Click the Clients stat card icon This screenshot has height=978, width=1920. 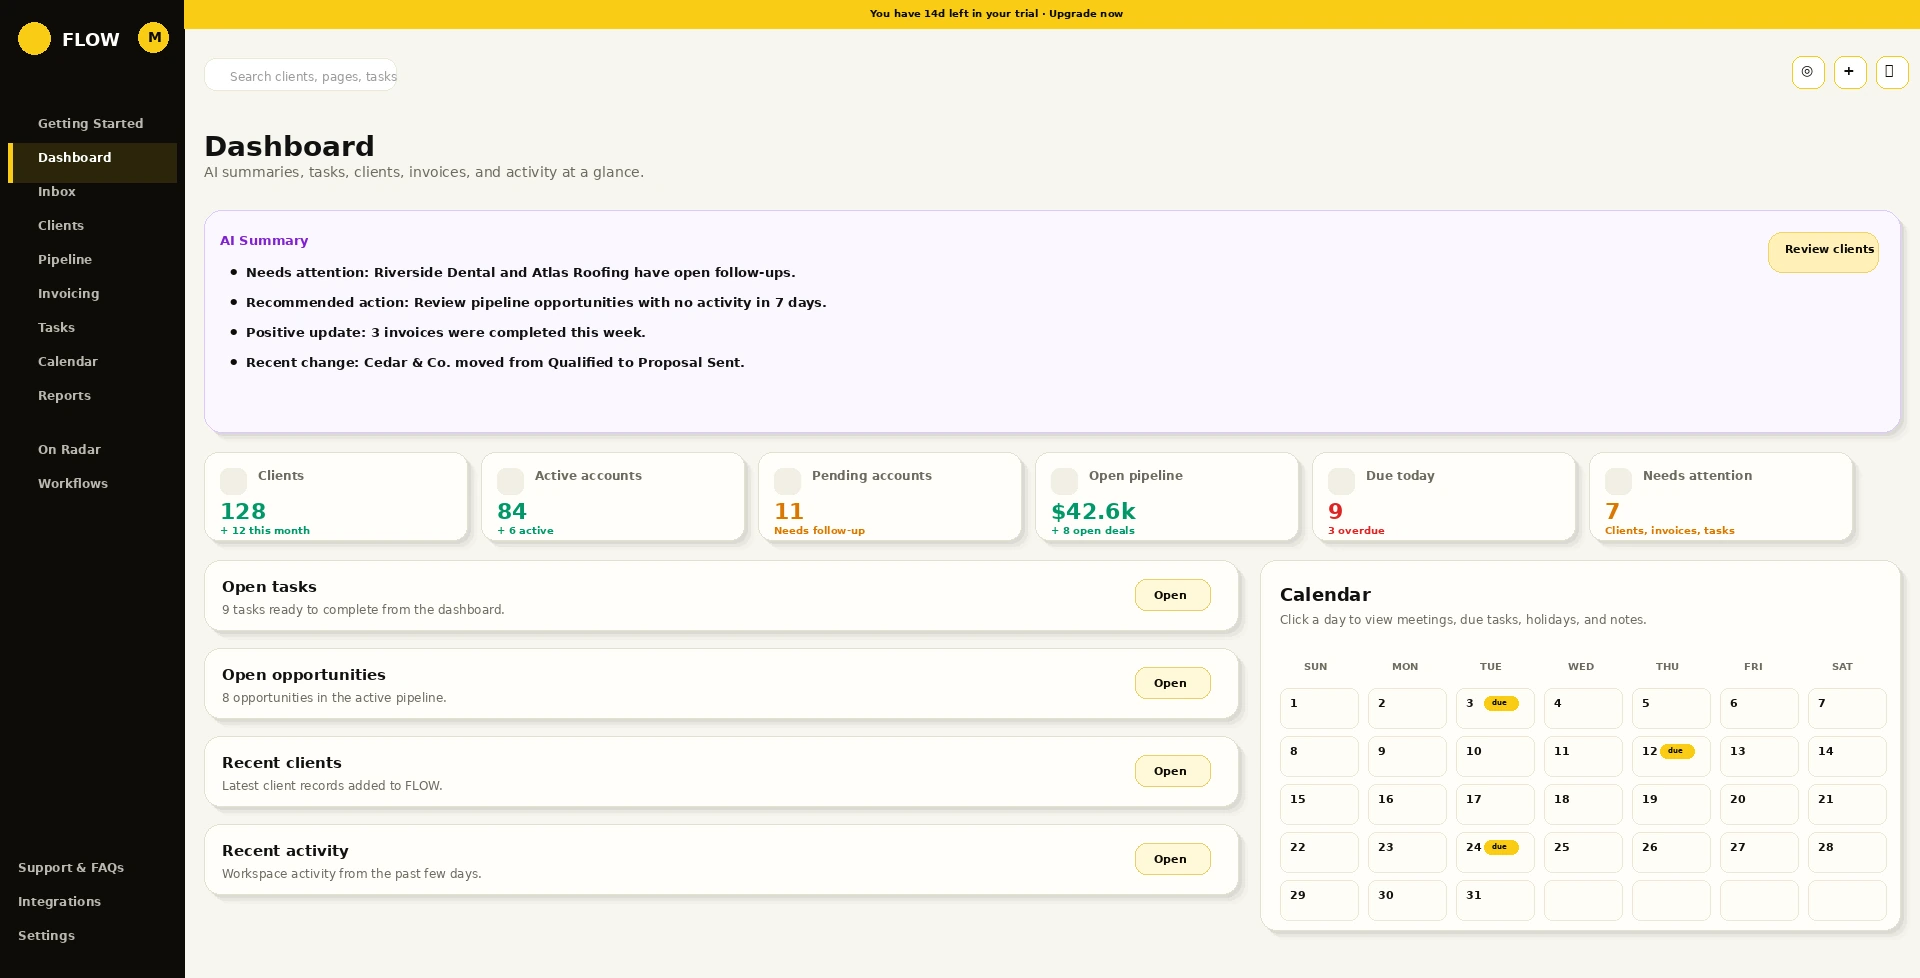click(233, 481)
